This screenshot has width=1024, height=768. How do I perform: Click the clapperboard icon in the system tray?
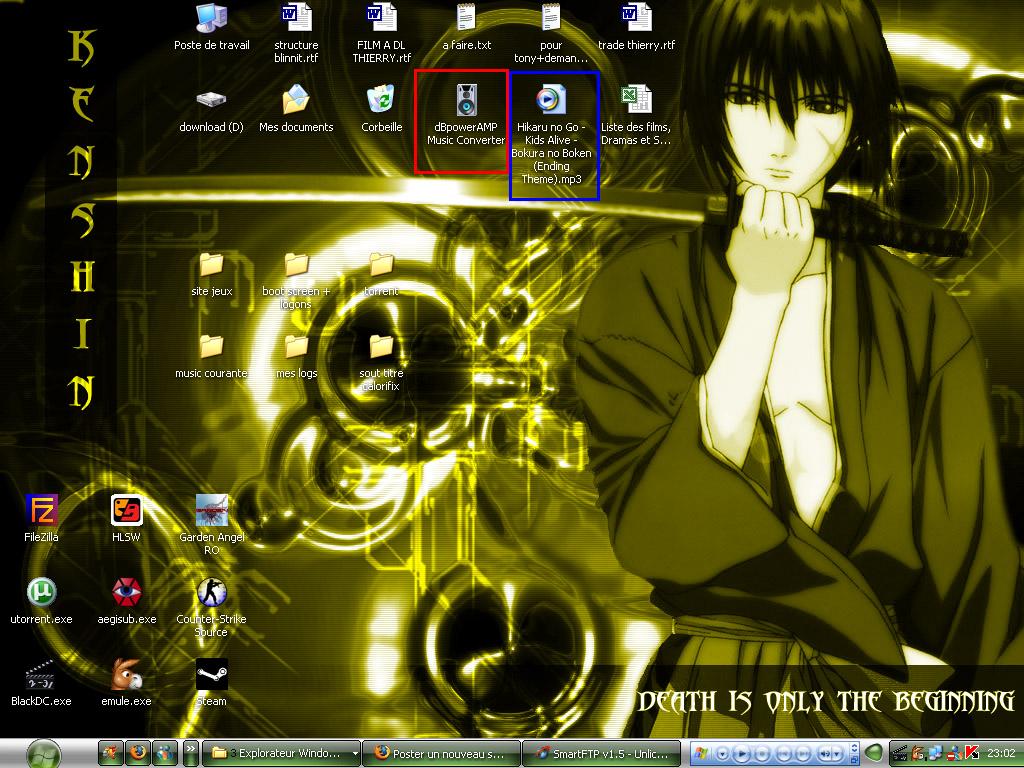pyautogui.click(x=899, y=753)
